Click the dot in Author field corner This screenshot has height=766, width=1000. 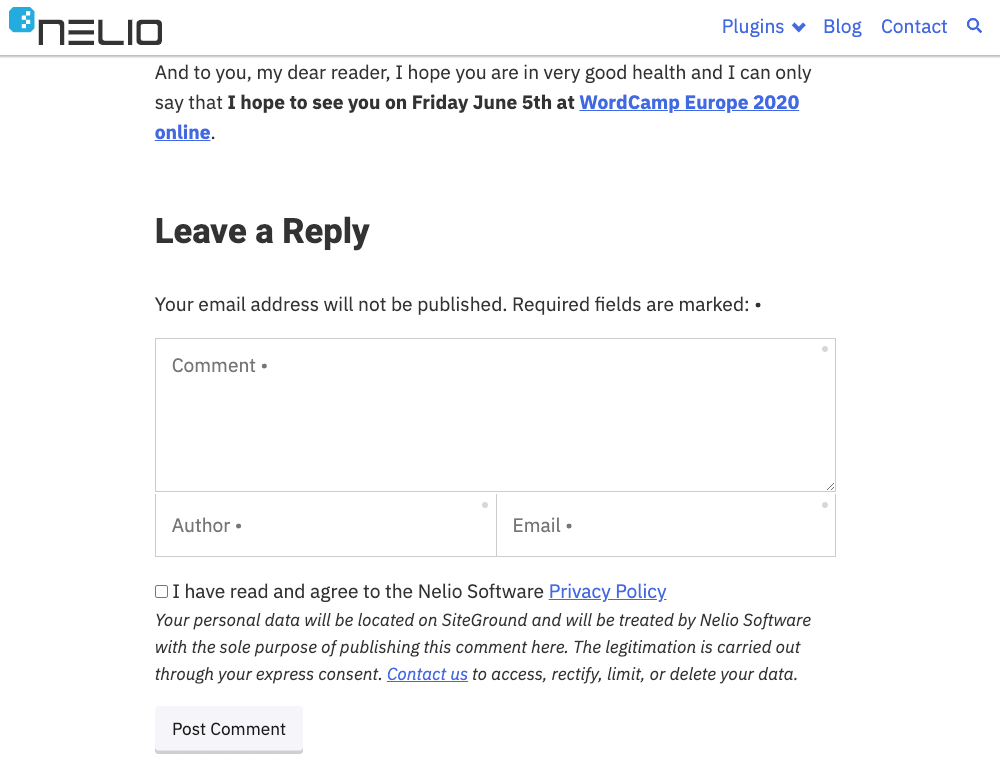[485, 505]
